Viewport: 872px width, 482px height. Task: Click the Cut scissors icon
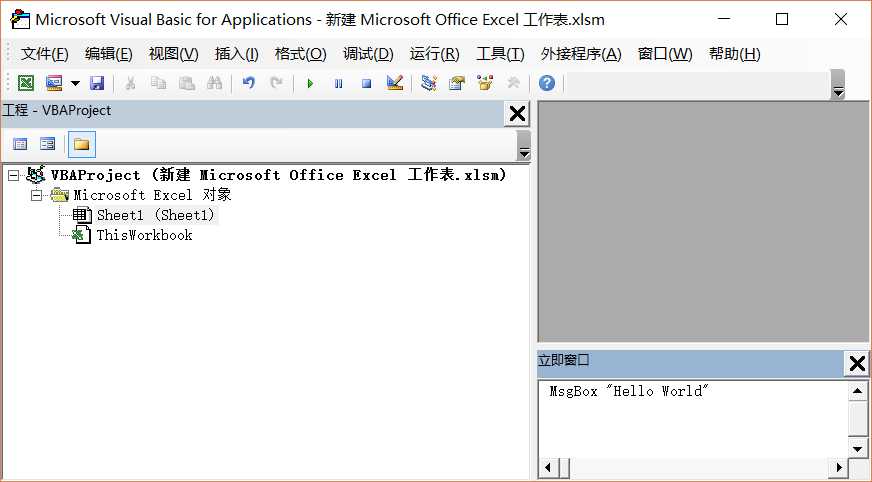click(130, 83)
